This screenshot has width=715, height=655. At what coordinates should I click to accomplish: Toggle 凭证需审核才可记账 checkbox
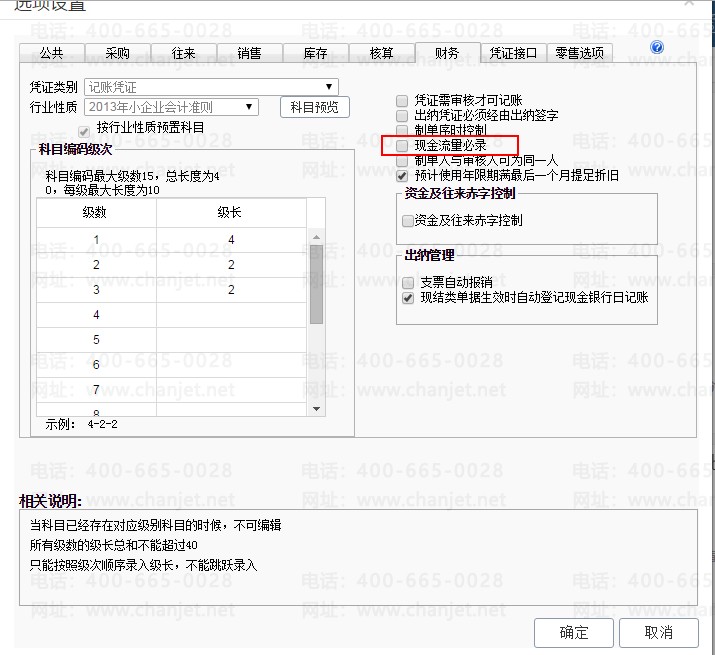coord(402,101)
